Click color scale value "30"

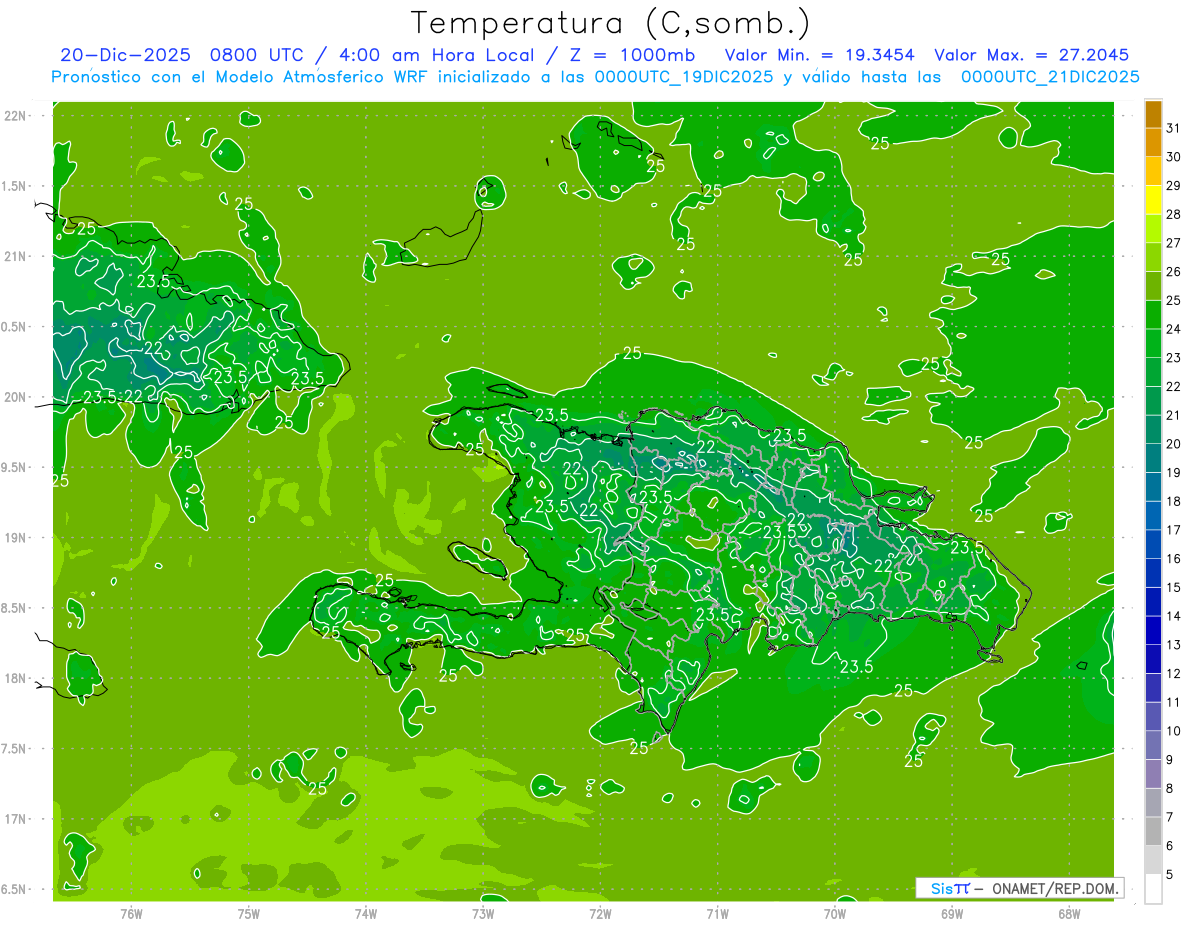(1173, 157)
